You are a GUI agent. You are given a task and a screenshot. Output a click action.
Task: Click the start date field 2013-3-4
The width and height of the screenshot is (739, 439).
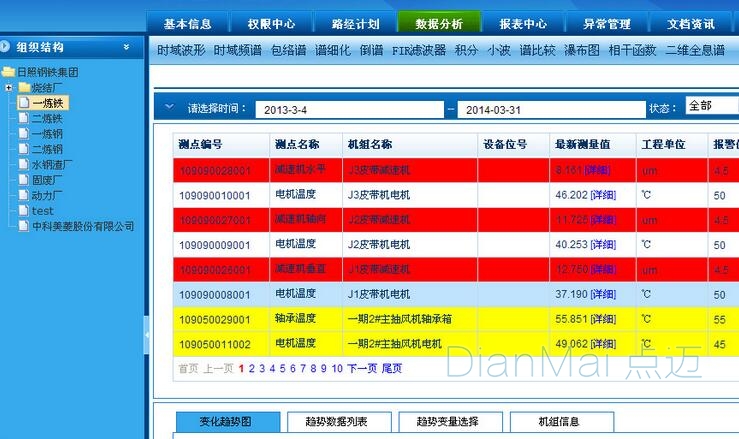(349, 110)
